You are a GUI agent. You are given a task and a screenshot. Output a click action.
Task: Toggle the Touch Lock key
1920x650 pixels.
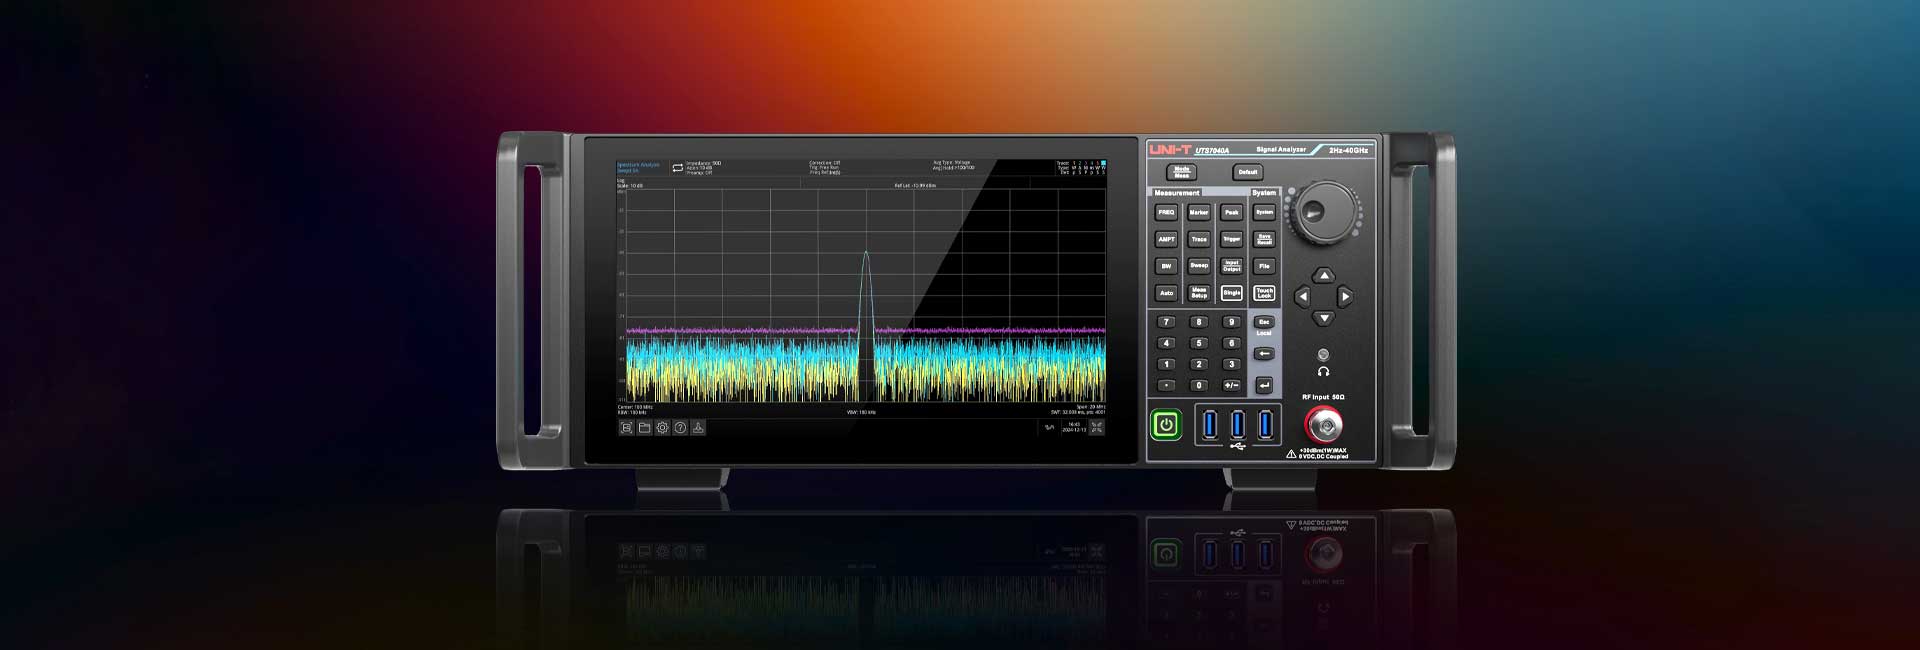coord(1264,293)
